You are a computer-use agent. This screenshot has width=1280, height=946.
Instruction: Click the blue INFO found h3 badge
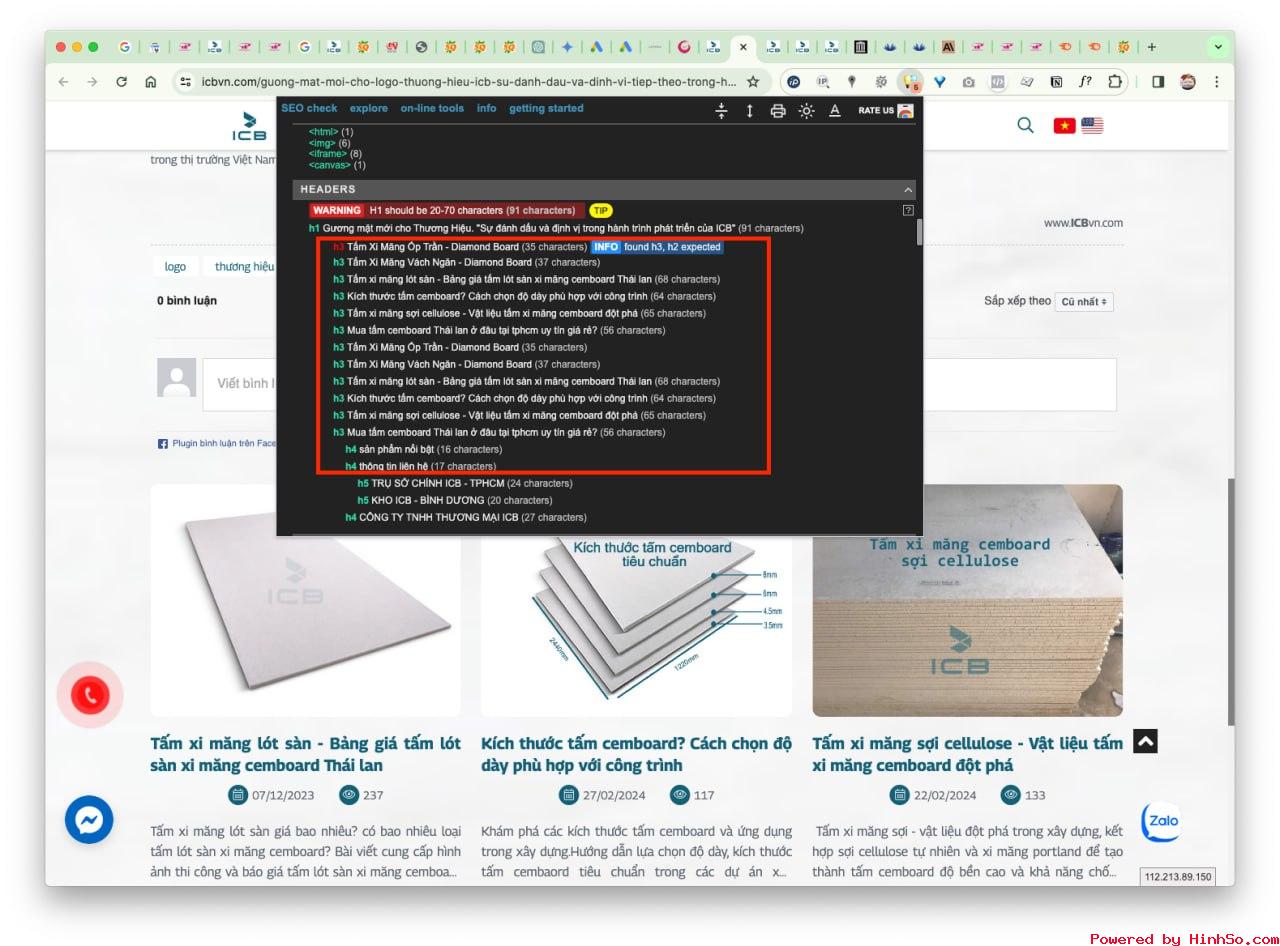pos(657,246)
